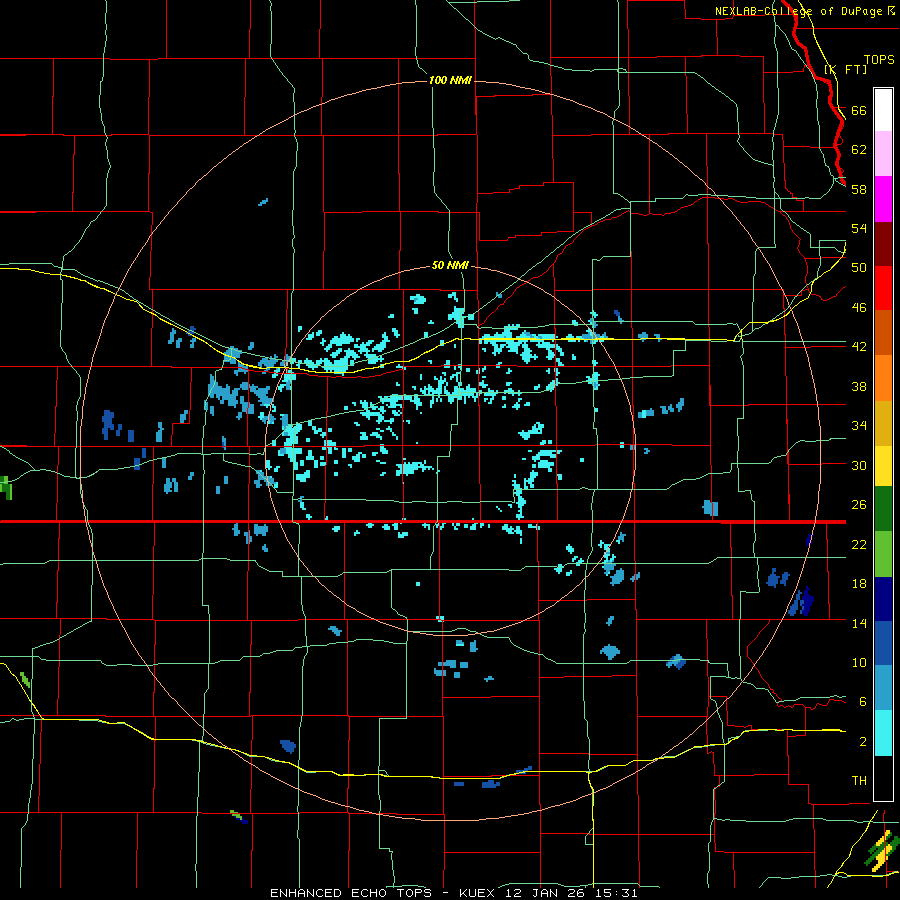Click the orange 38-42 kft legend swatch
Image resolution: width=900 pixels, height=900 pixels.
pos(883,378)
